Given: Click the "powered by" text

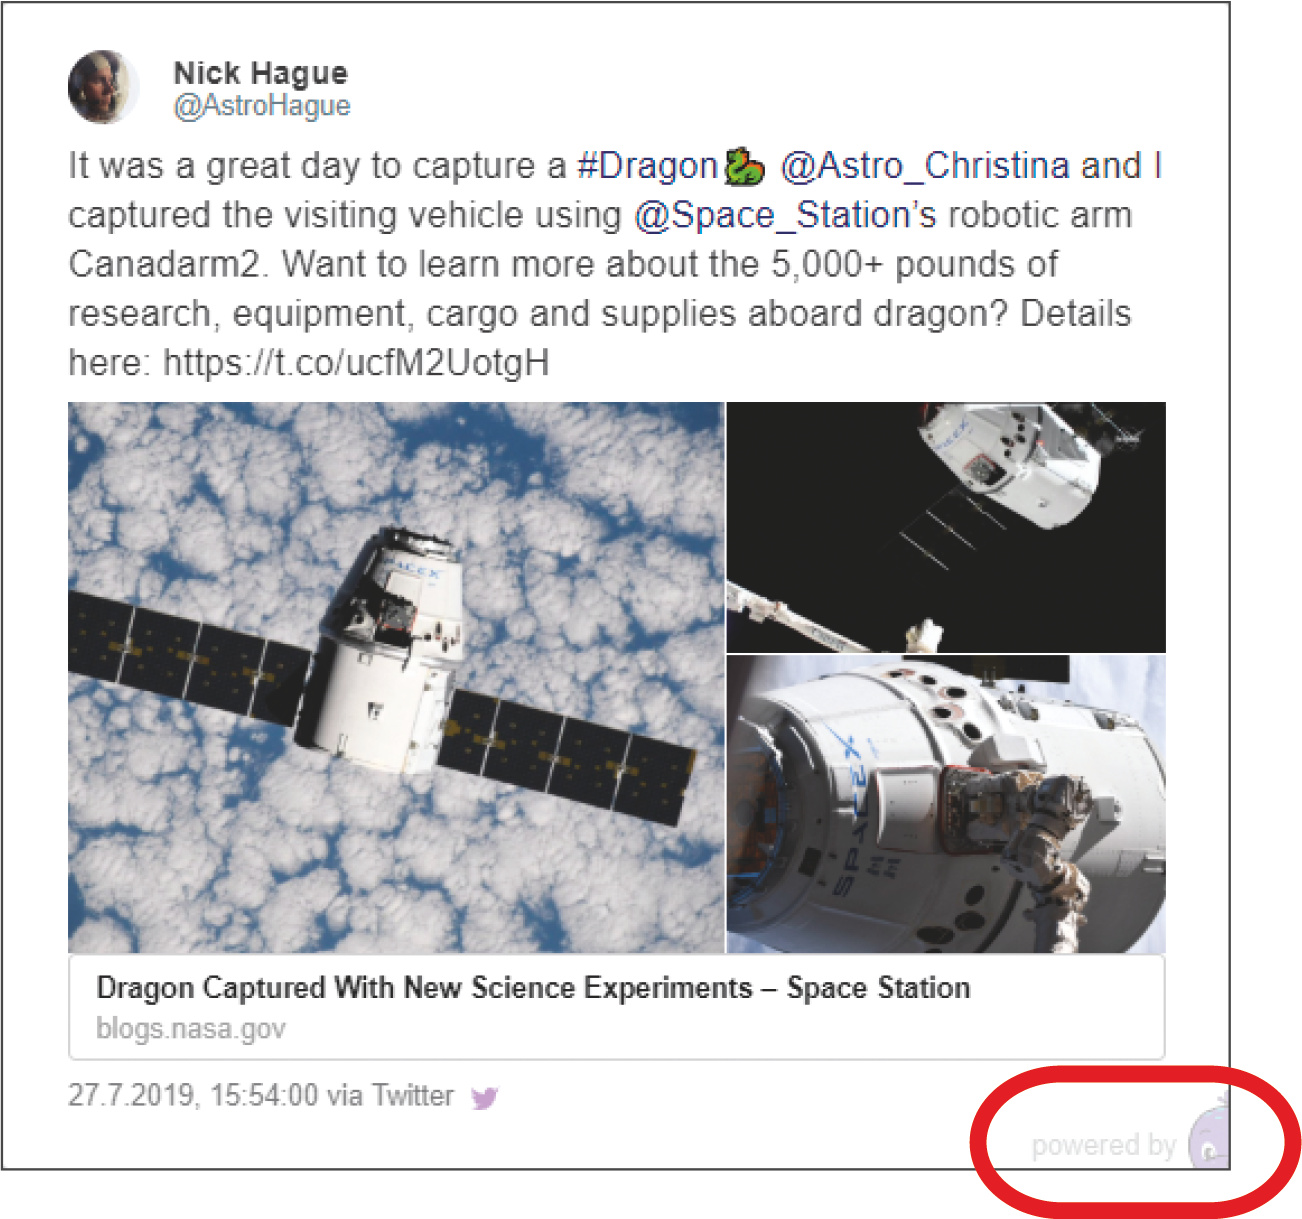Looking at the screenshot, I should (1103, 1145).
